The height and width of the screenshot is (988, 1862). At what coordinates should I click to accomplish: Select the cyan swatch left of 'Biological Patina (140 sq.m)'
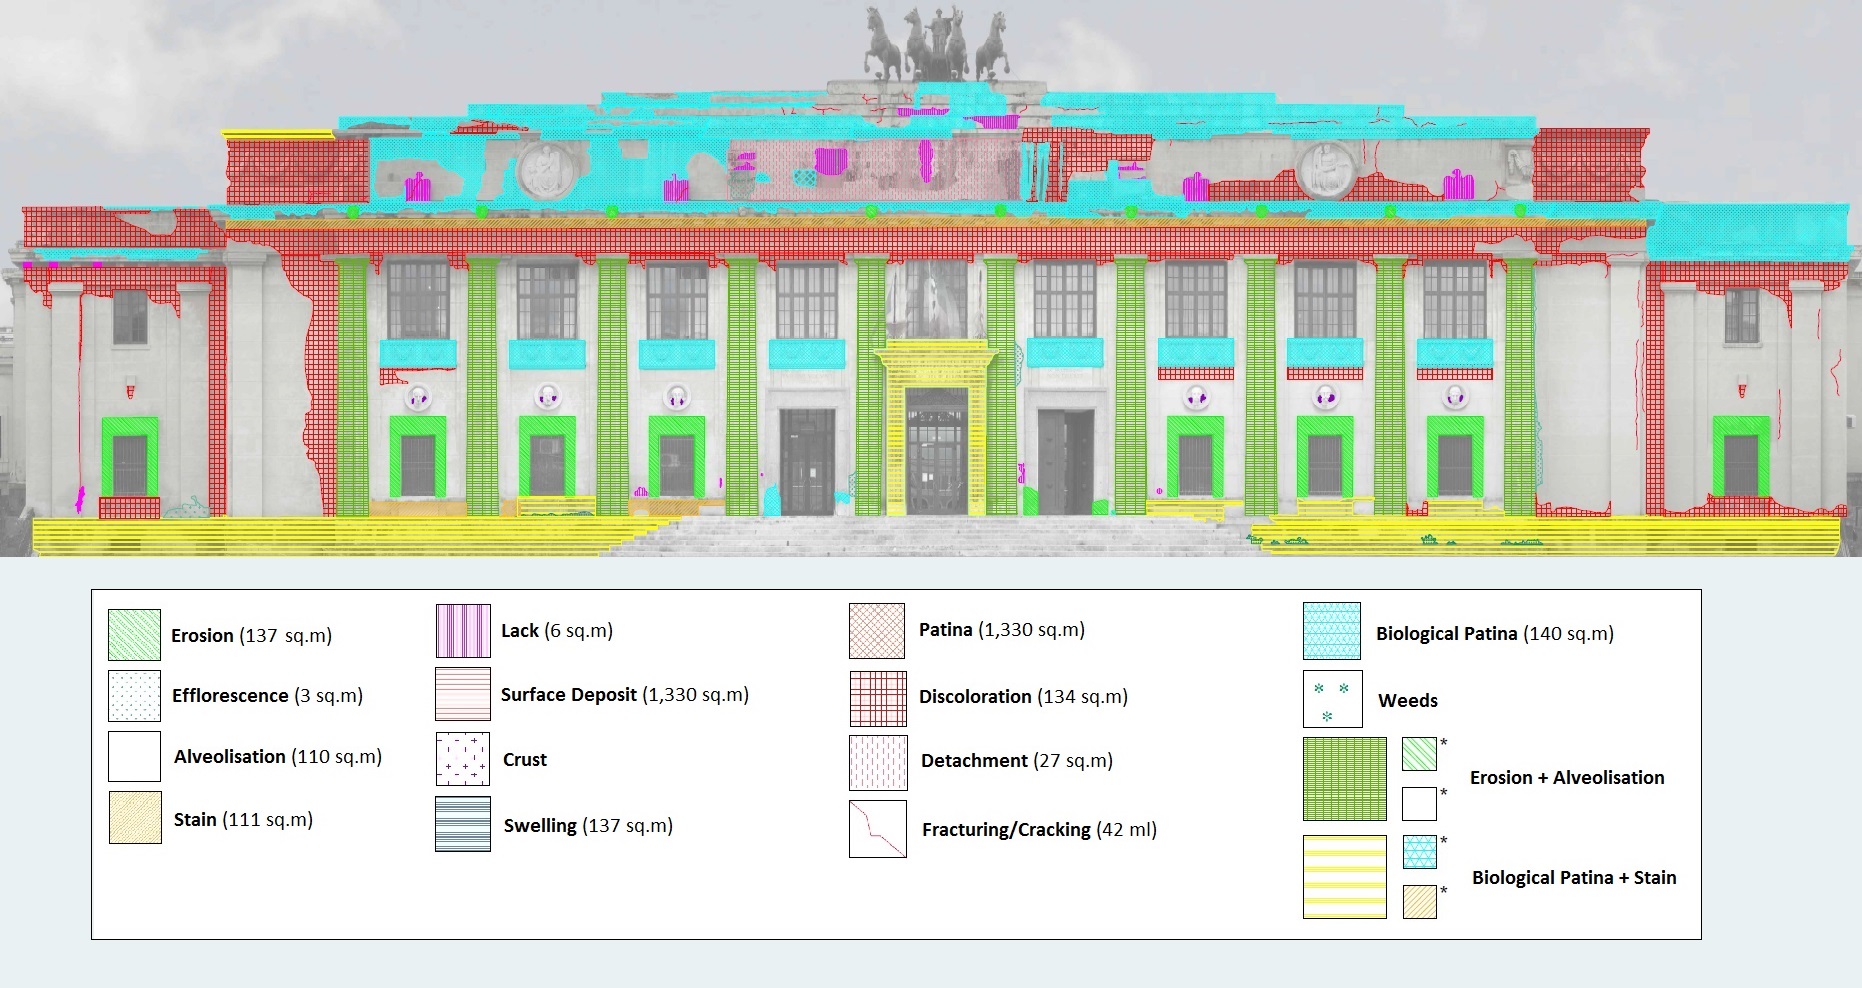(1332, 631)
